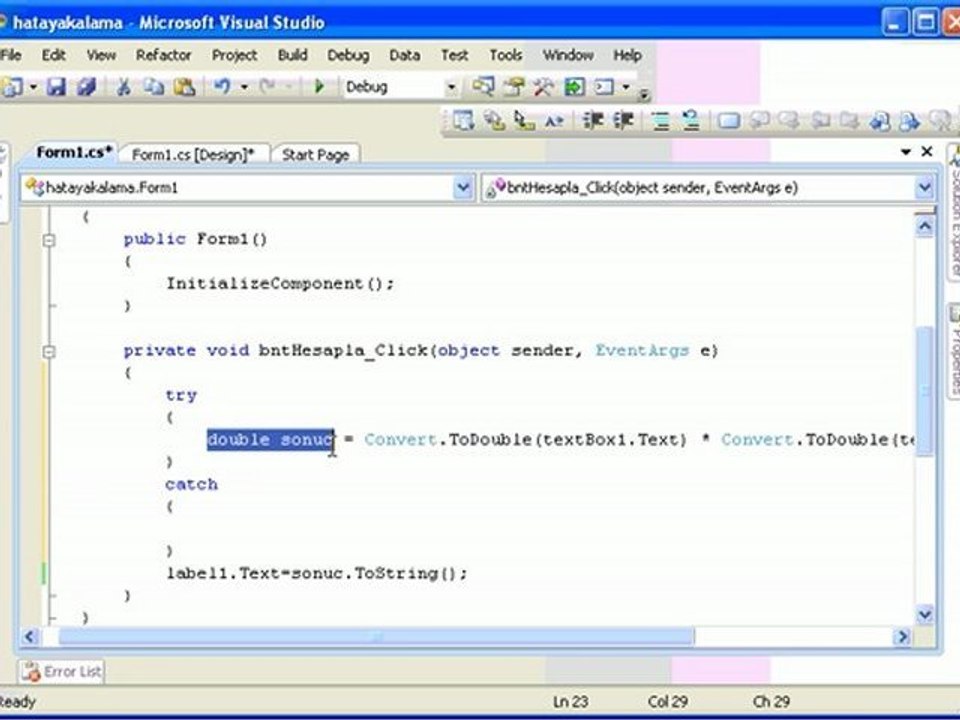Open the Command Window icon dropdown arrow
The height and width of the screenshot is (720, 960).
click(x=626, y=87)
